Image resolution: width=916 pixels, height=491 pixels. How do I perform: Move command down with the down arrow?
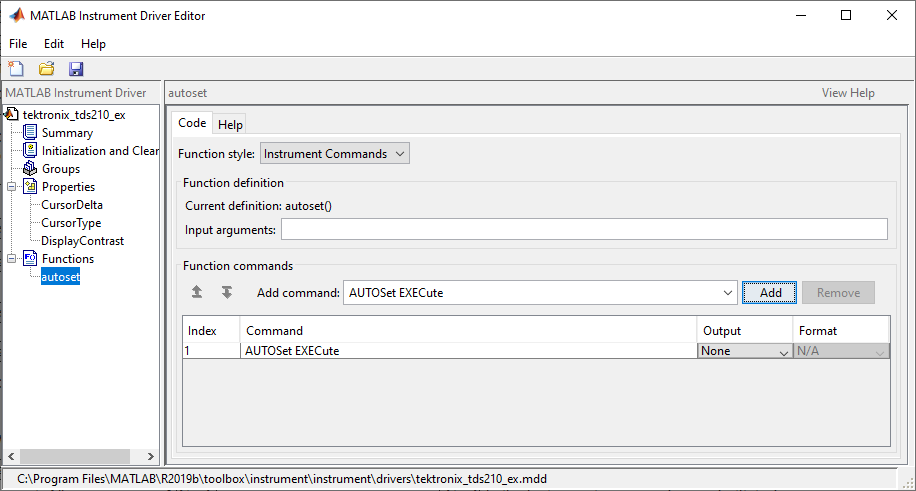[227, 292]
